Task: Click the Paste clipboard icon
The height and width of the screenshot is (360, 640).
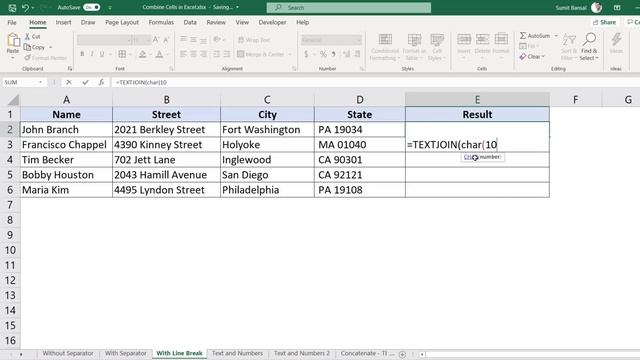Action: pyautogui.click(x=13, y=41)
